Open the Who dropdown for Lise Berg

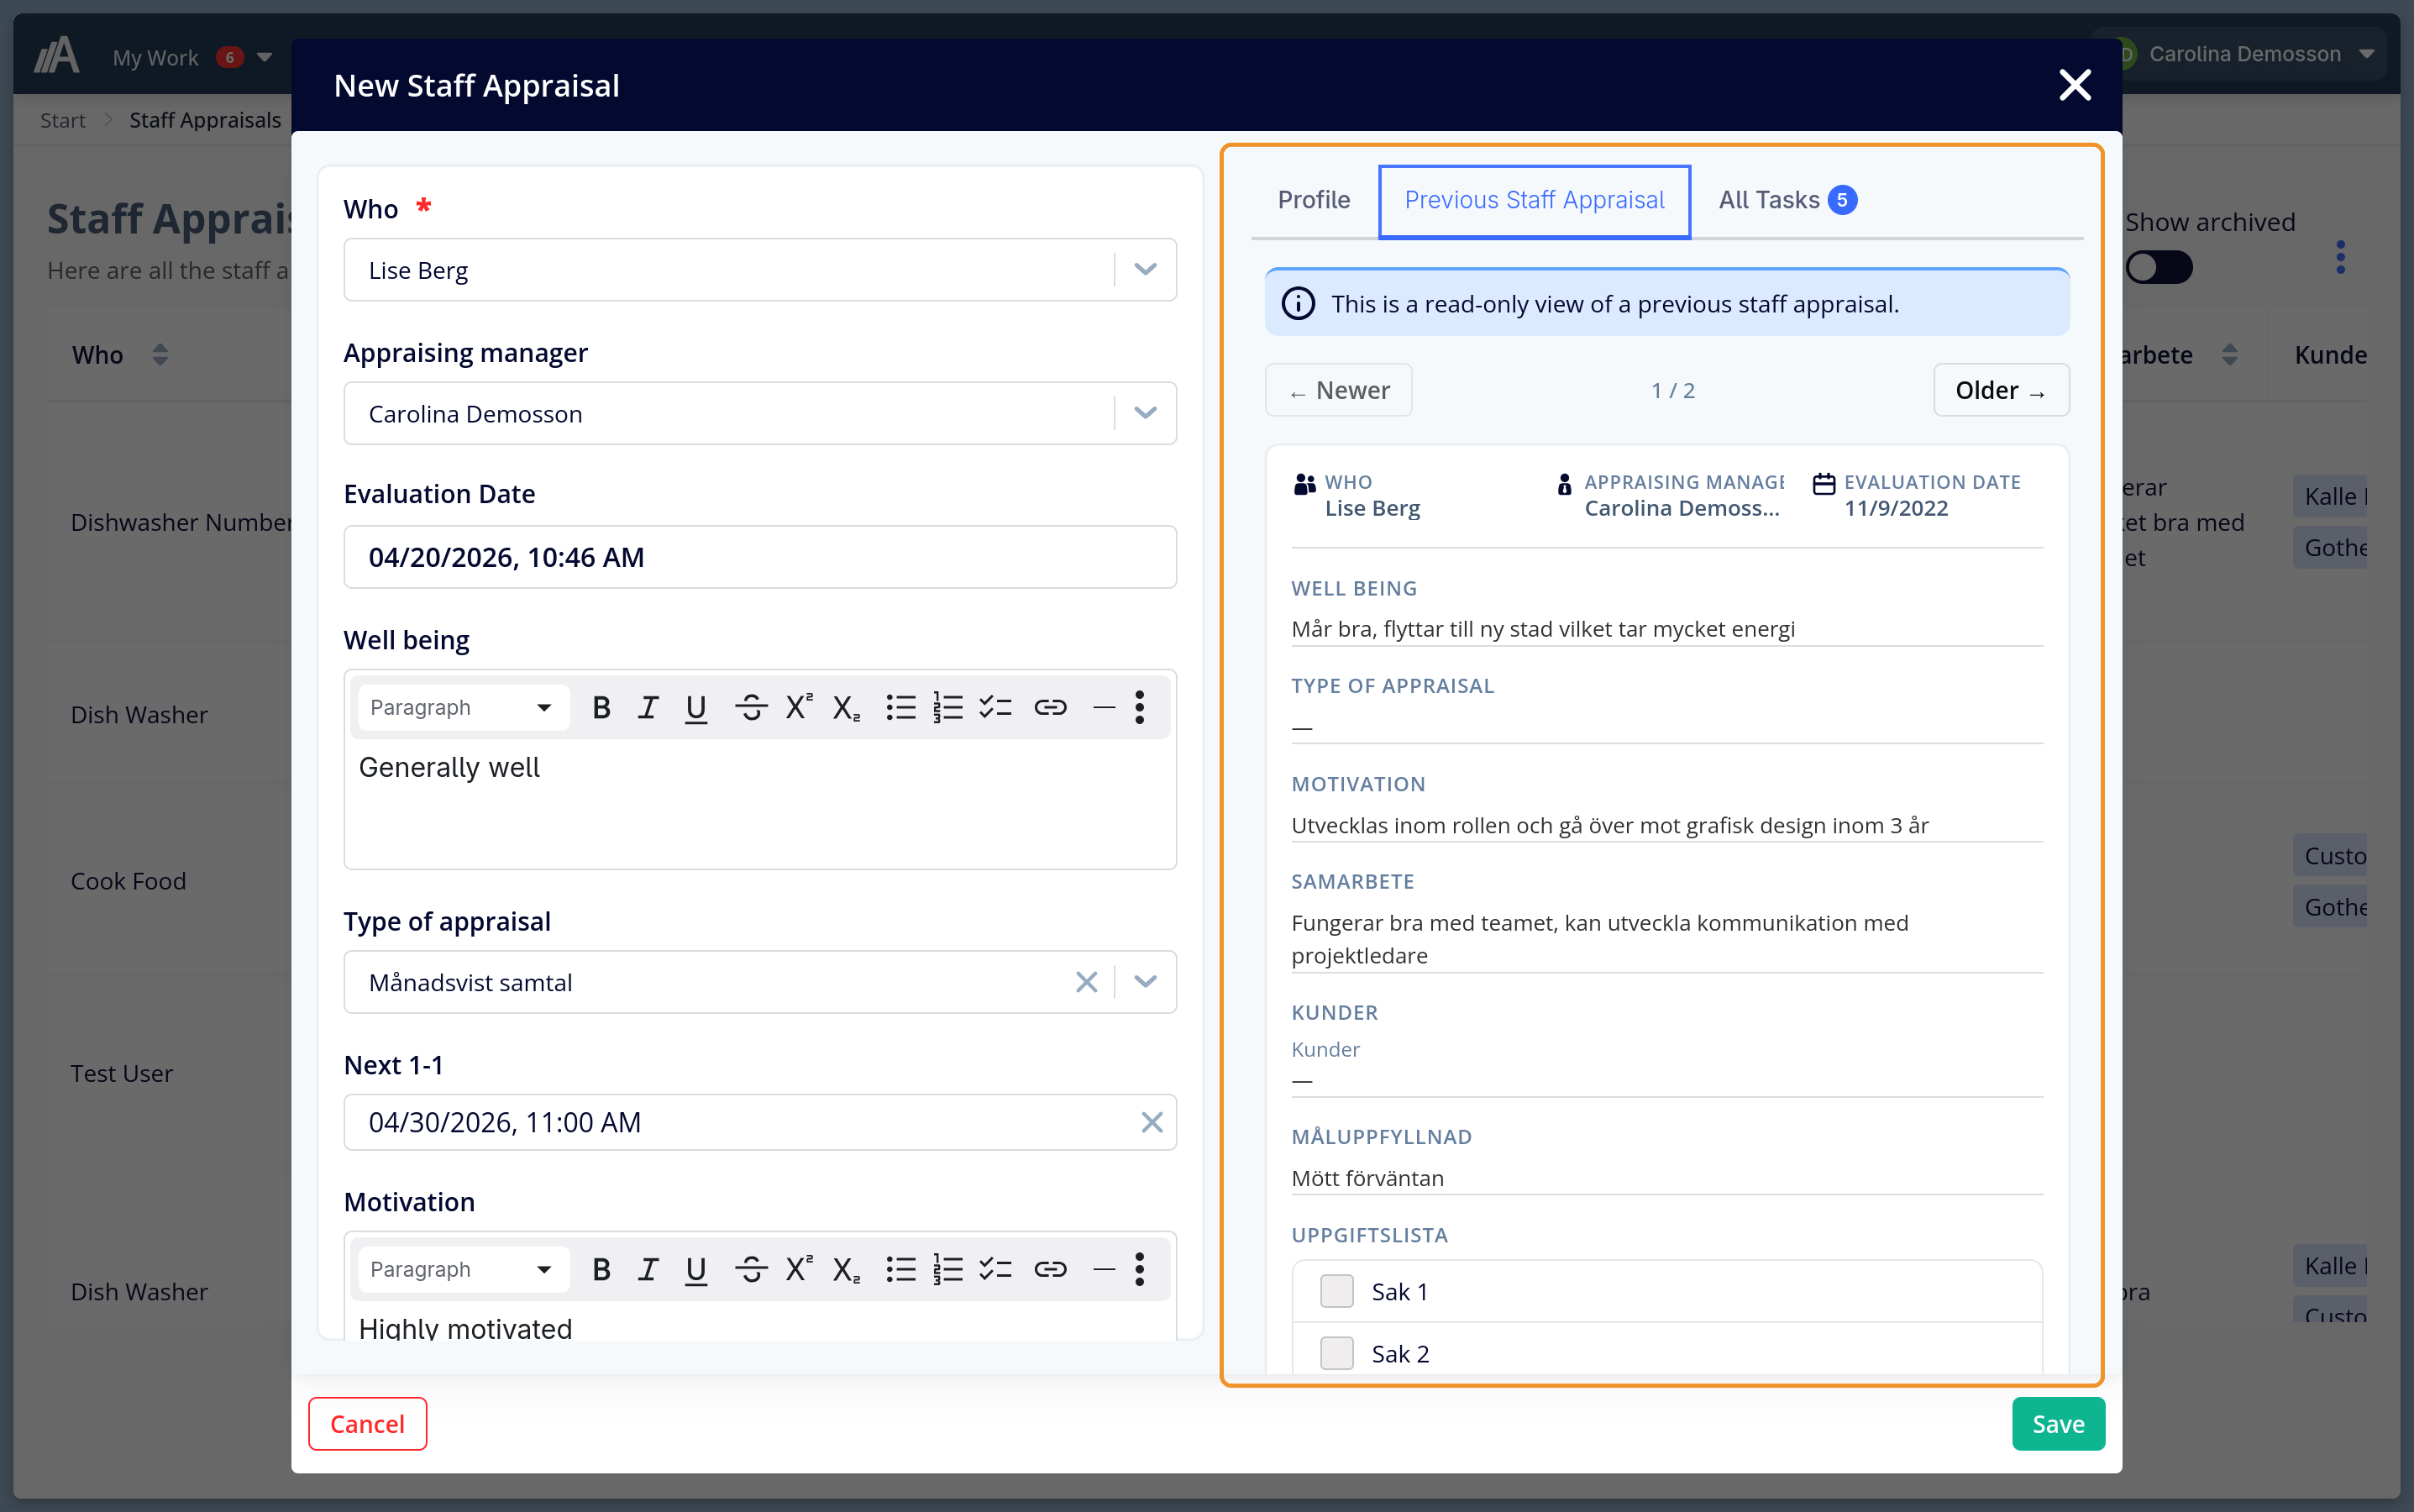[x=1146, y=269]
